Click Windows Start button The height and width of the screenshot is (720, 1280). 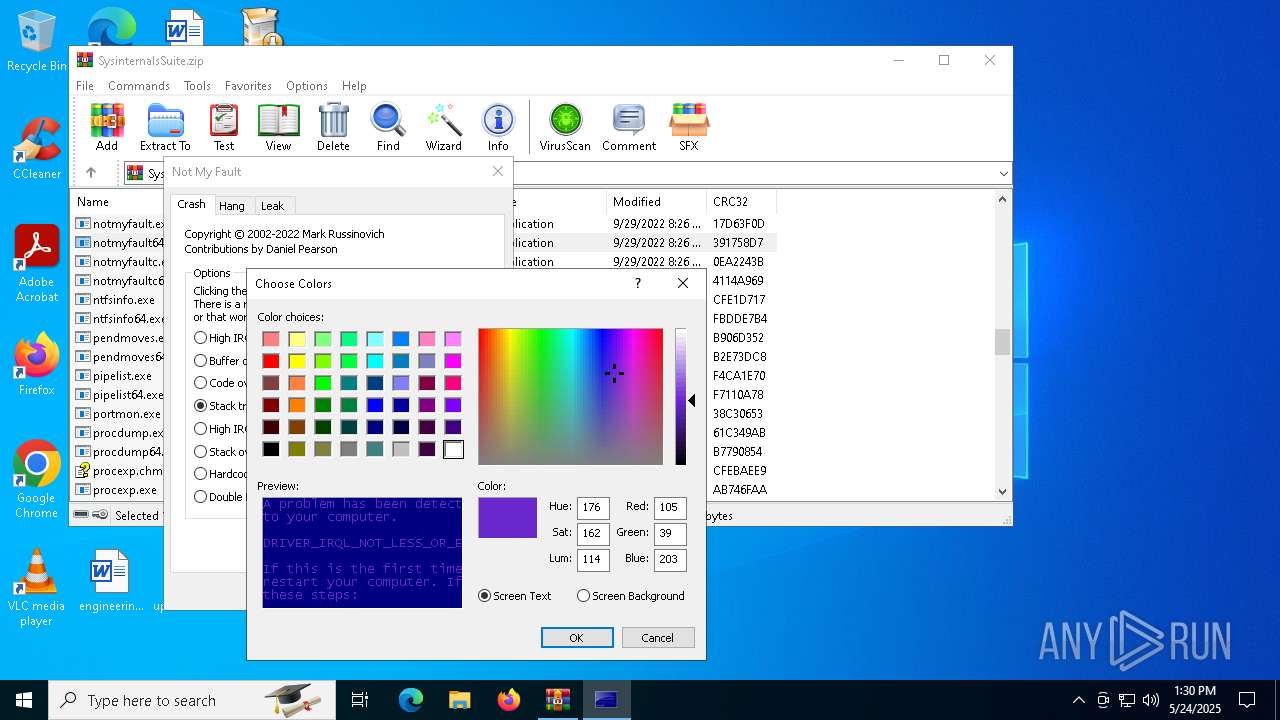[24, 700]
